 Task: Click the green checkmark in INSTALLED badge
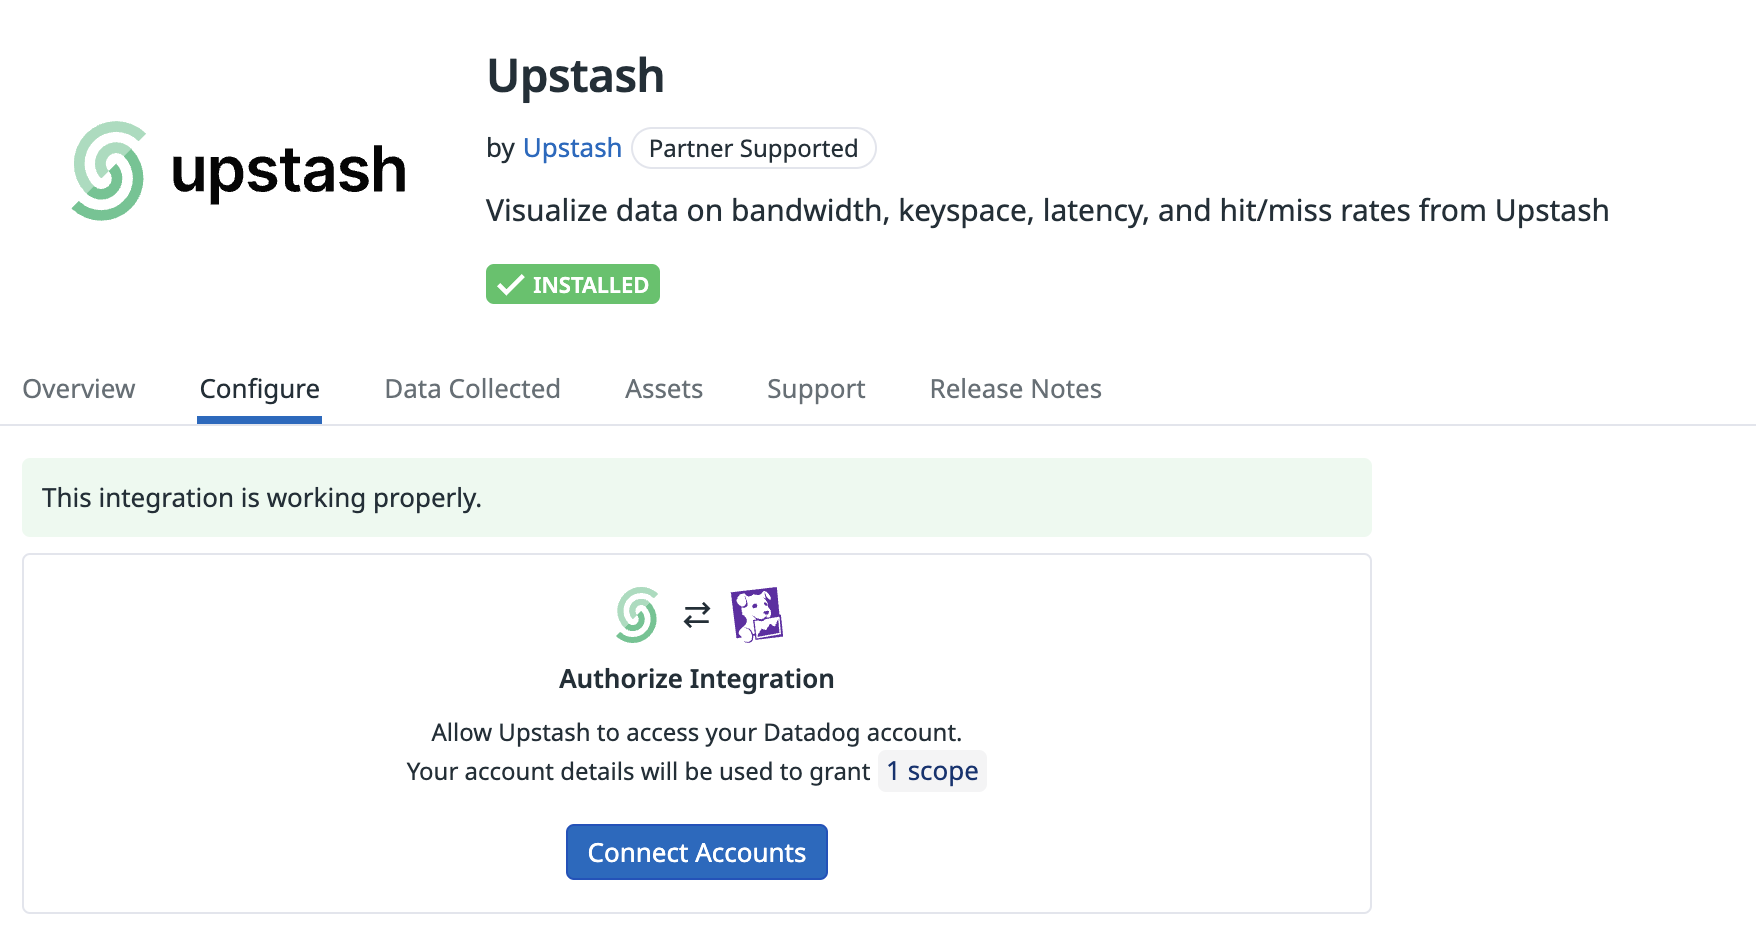point(510,285)
